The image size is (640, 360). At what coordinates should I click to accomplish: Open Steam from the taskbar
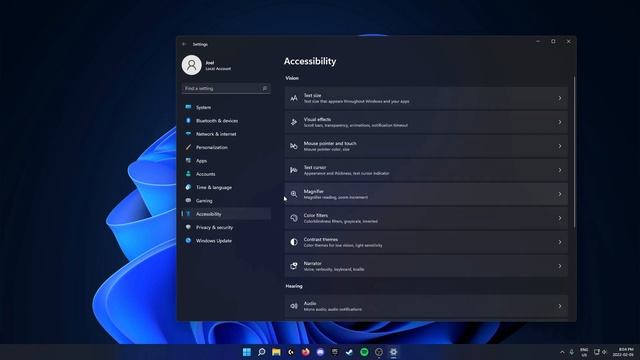point(349,352)
